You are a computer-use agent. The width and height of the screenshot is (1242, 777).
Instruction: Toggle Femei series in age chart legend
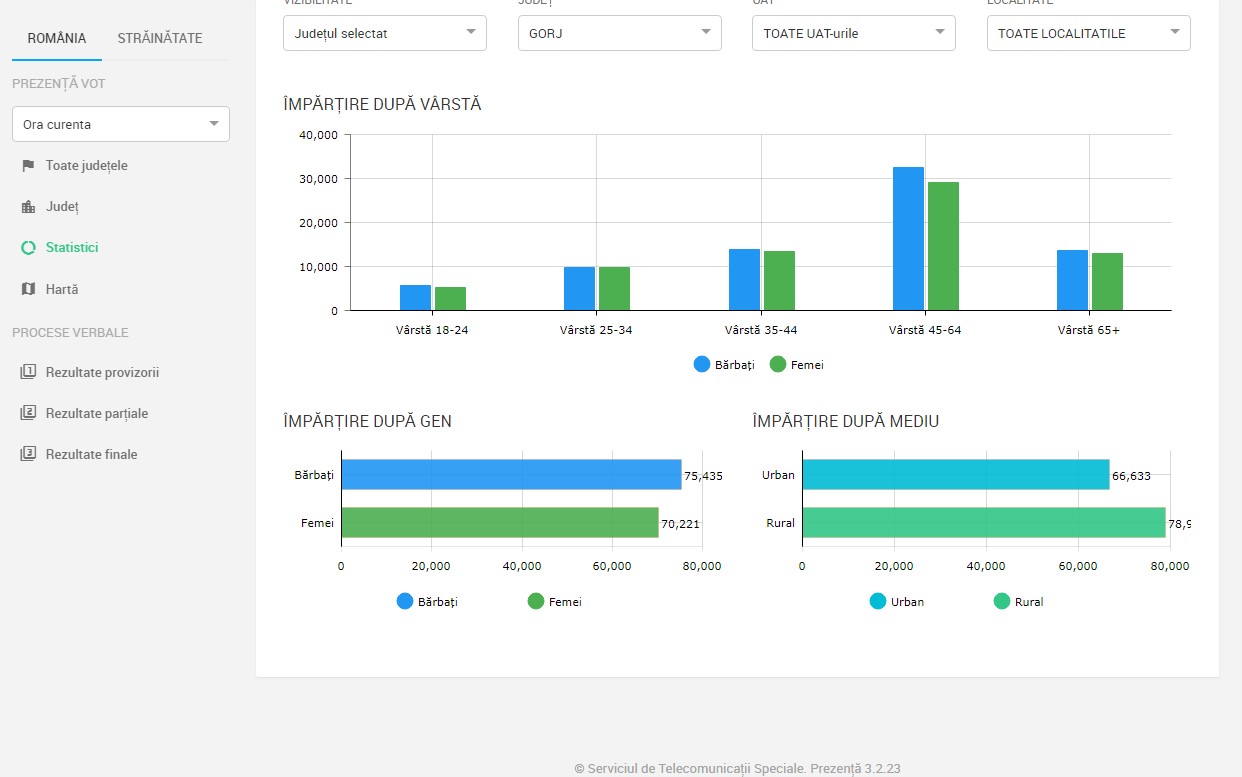click(797, 365)
